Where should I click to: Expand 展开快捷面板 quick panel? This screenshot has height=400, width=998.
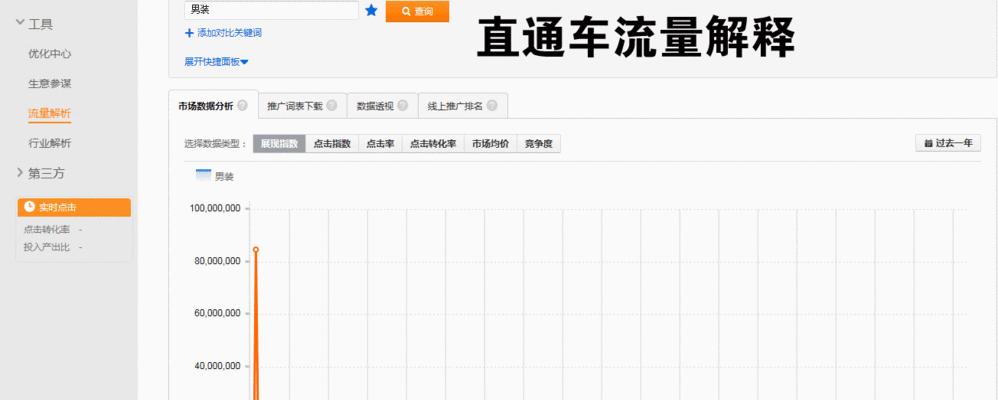(x=216, y=62)
